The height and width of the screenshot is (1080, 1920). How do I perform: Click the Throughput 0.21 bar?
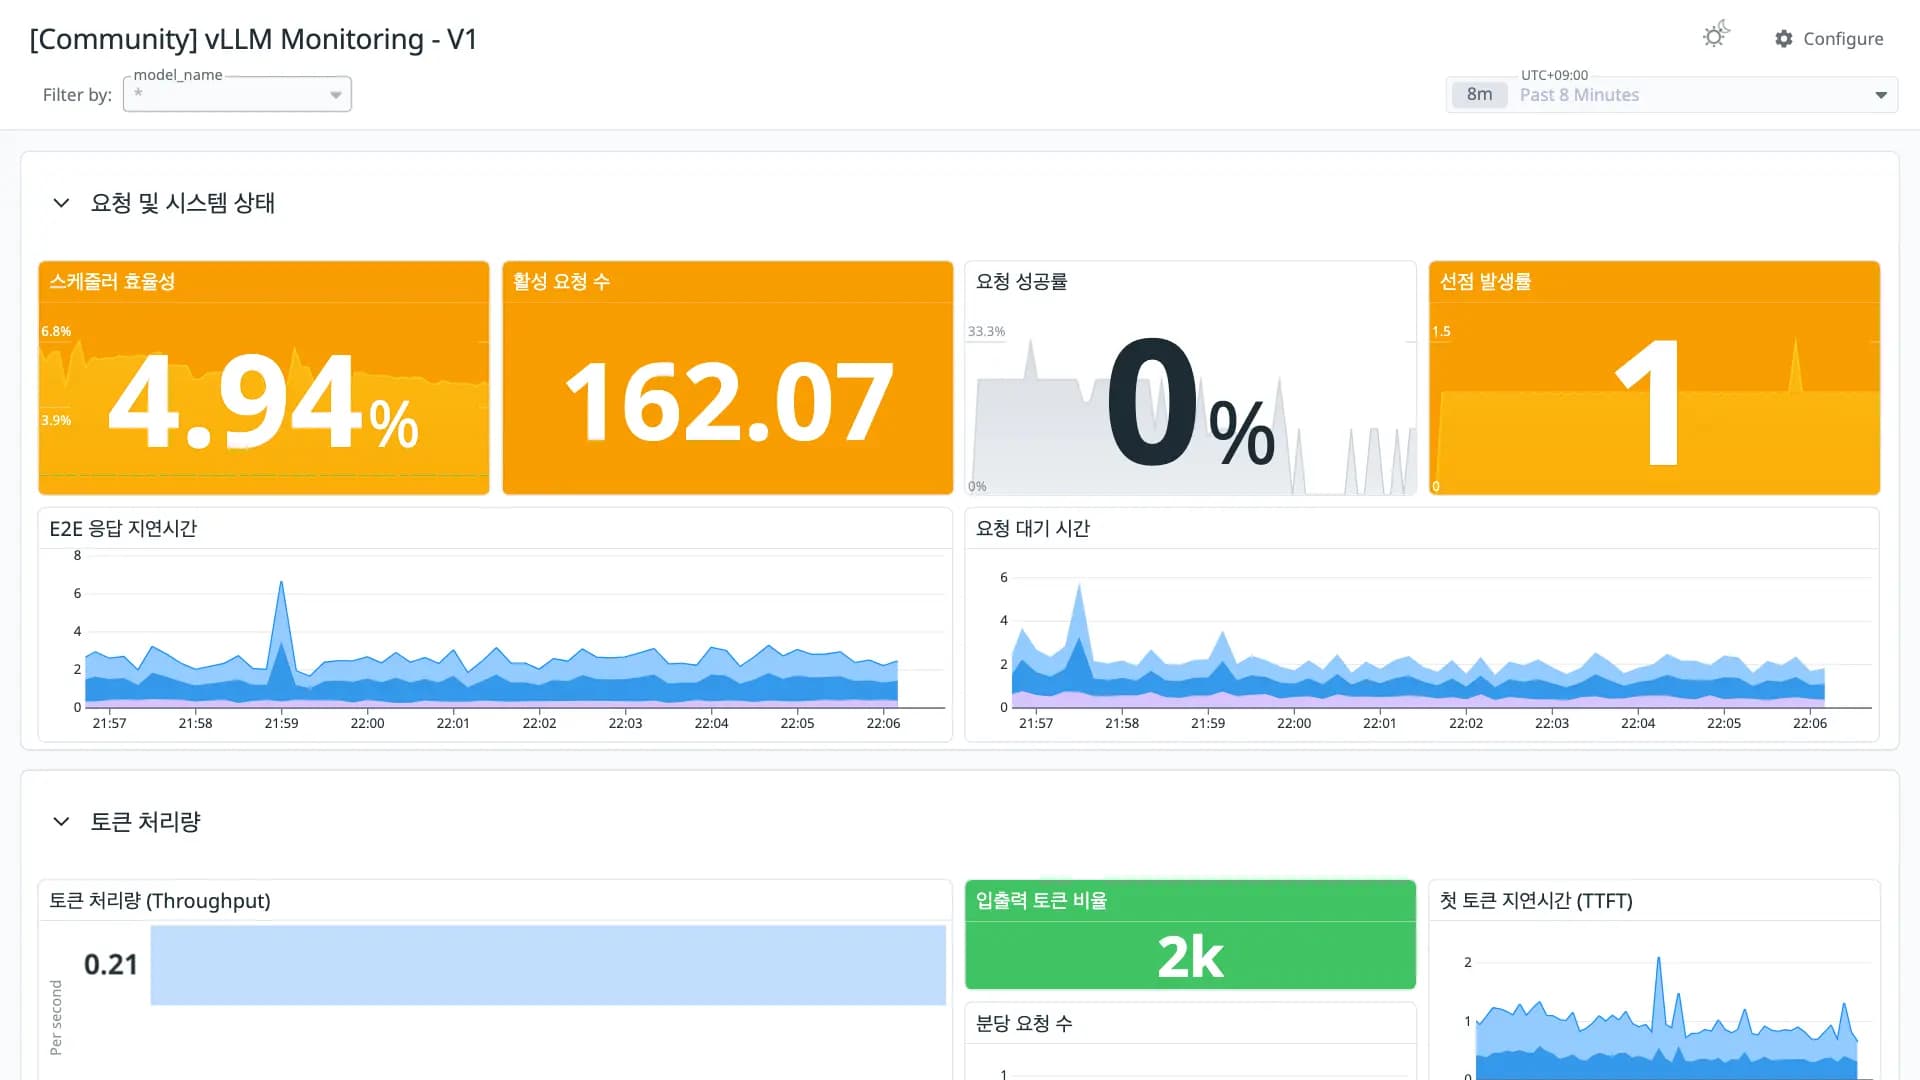(x=548, y=965)
